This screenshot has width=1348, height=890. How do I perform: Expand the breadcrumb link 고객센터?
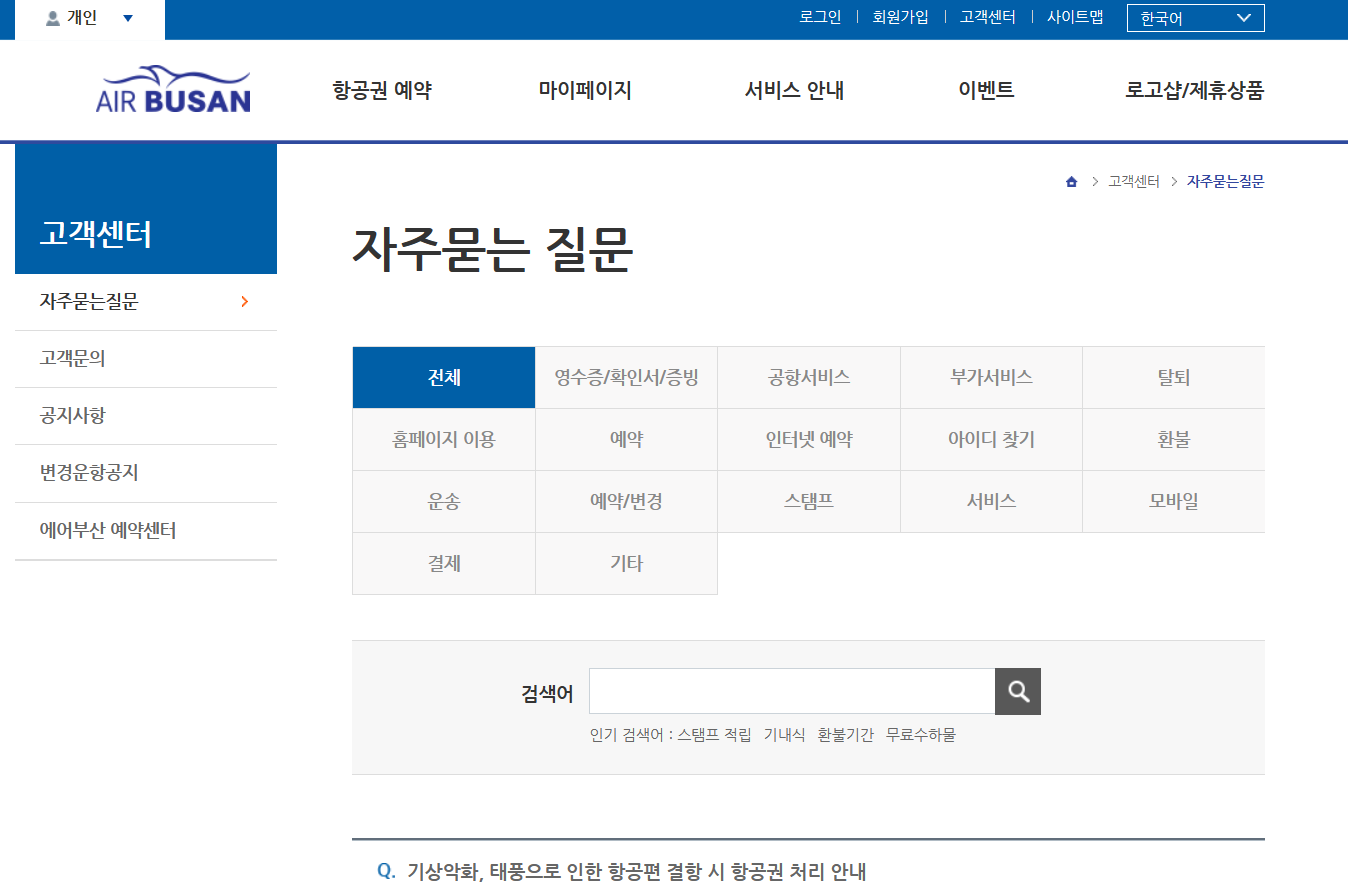click(x=1134, y=181)
